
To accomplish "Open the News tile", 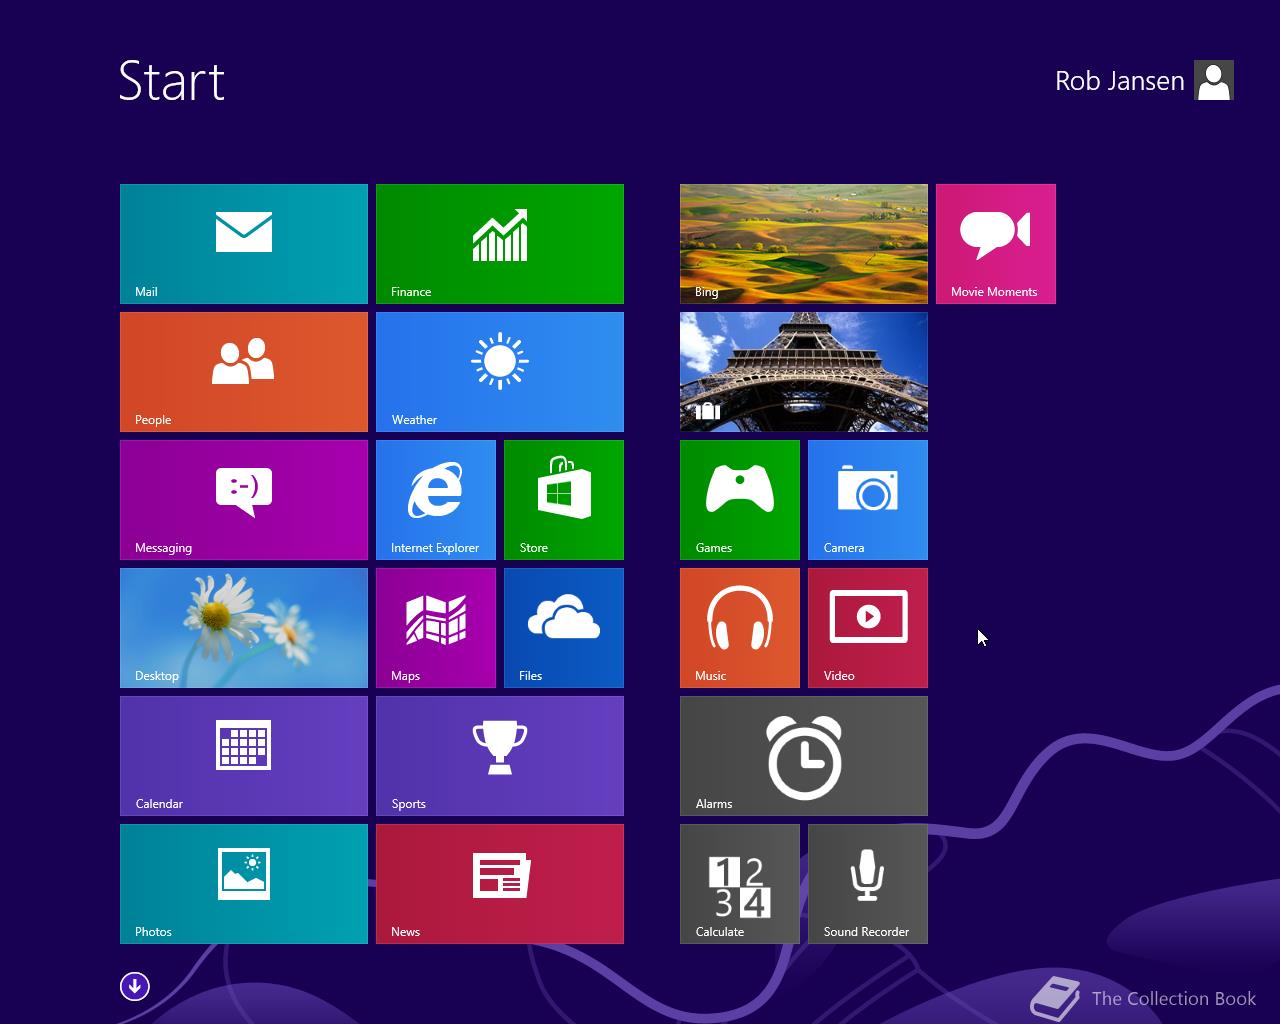I will (500, 884).
